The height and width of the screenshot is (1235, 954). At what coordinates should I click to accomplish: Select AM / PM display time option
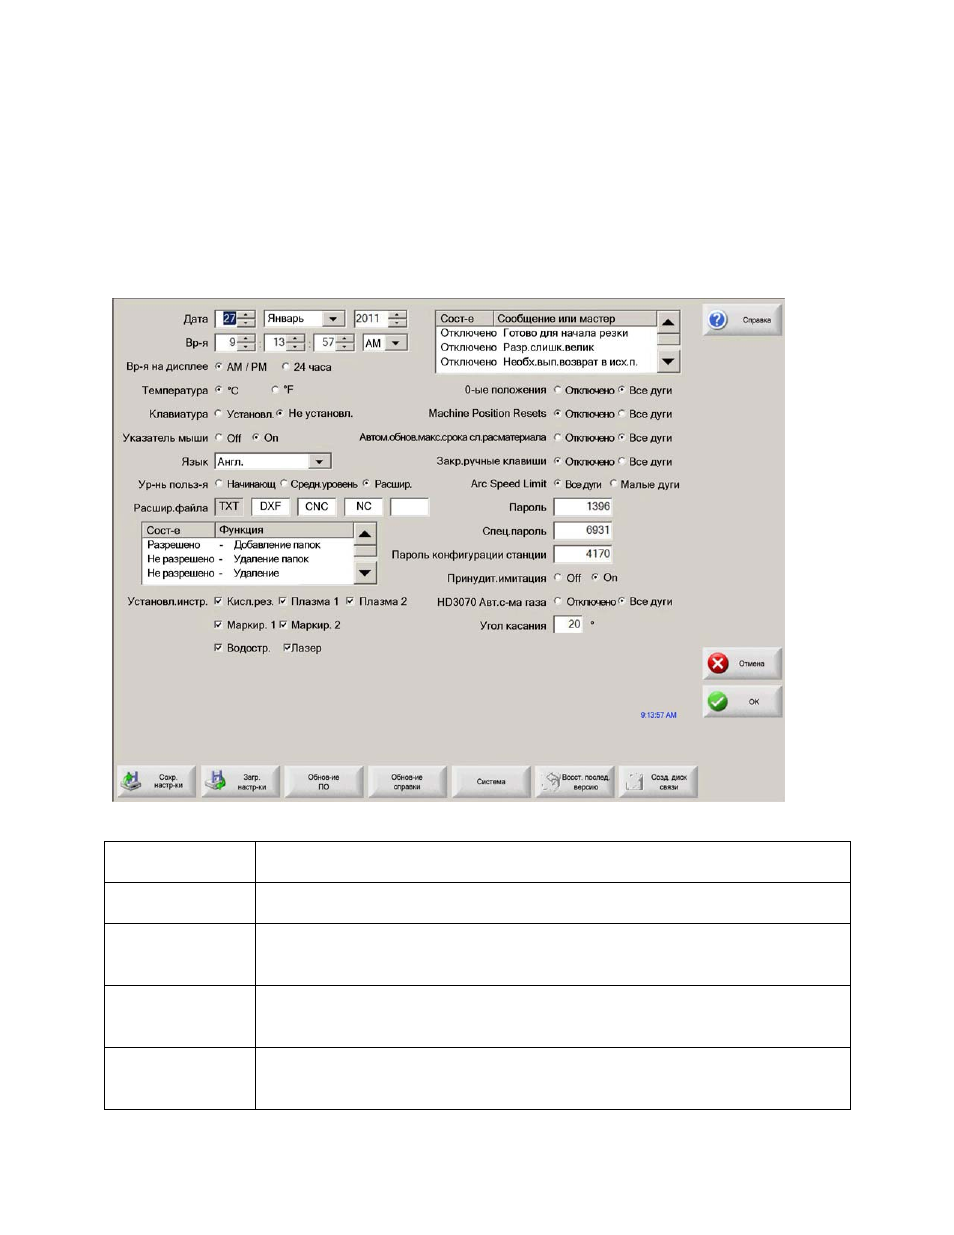pyautogui.click(x=220, y=367)
